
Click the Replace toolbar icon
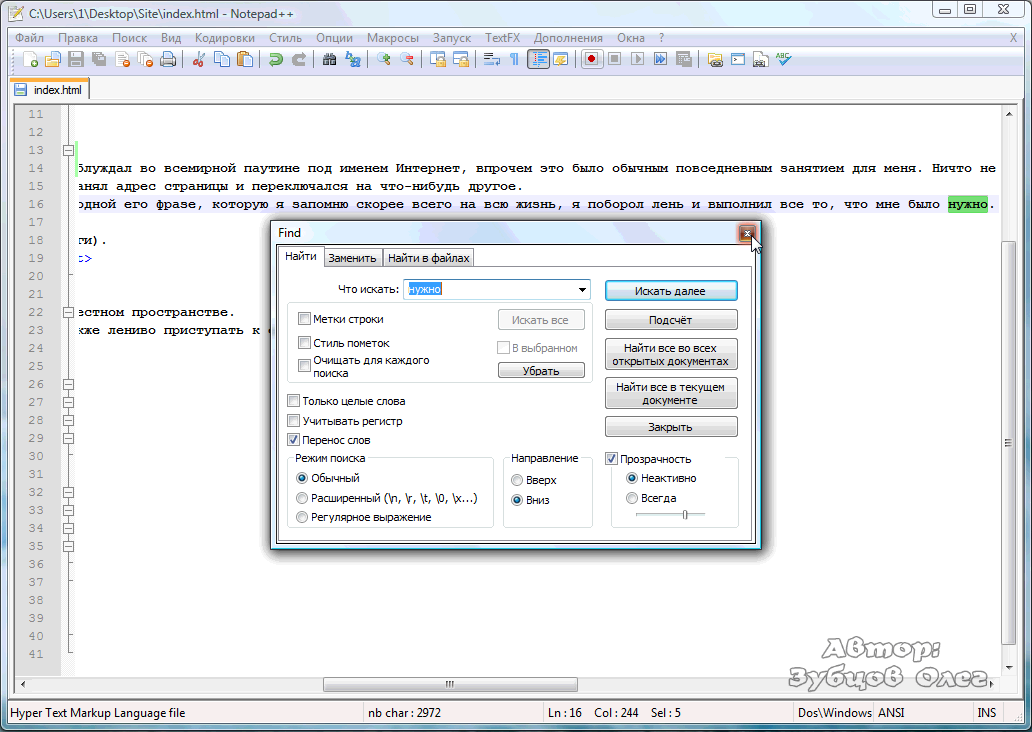point(353,60)
